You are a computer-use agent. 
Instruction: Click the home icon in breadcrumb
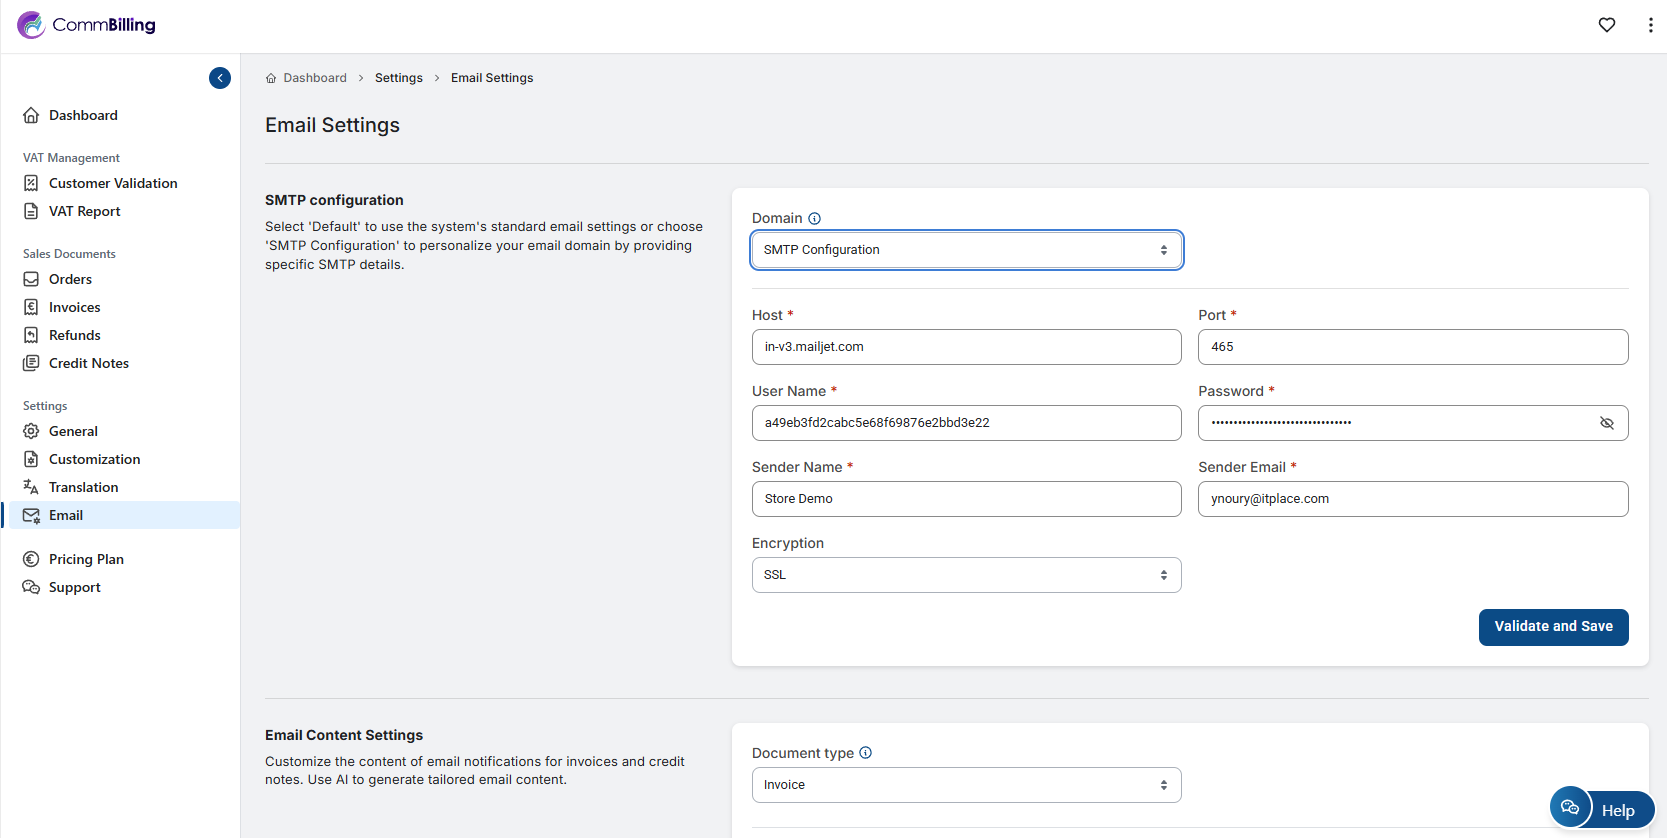coord(271,78)
